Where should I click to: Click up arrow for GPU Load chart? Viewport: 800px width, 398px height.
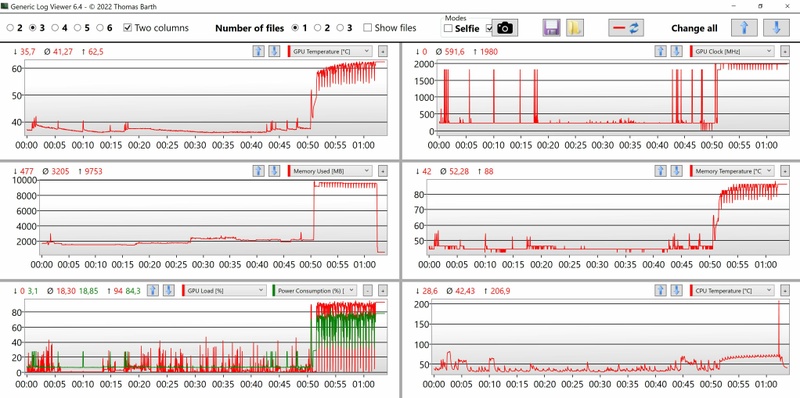[x=153, y=290]
